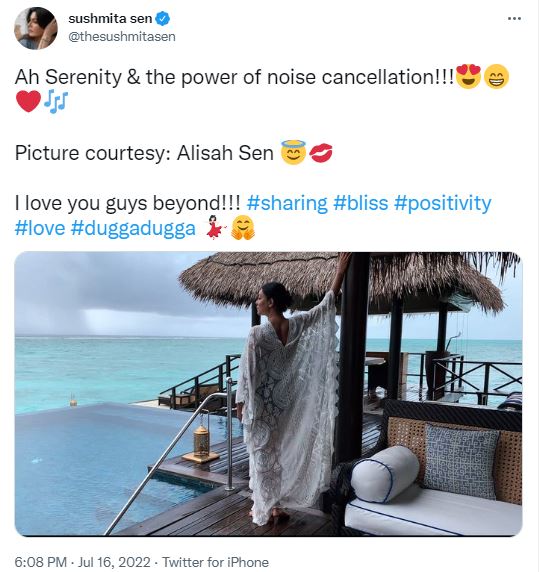540x572 pixels.
Task: Click the halo smiling face emoji
Action: coord(293,152)
